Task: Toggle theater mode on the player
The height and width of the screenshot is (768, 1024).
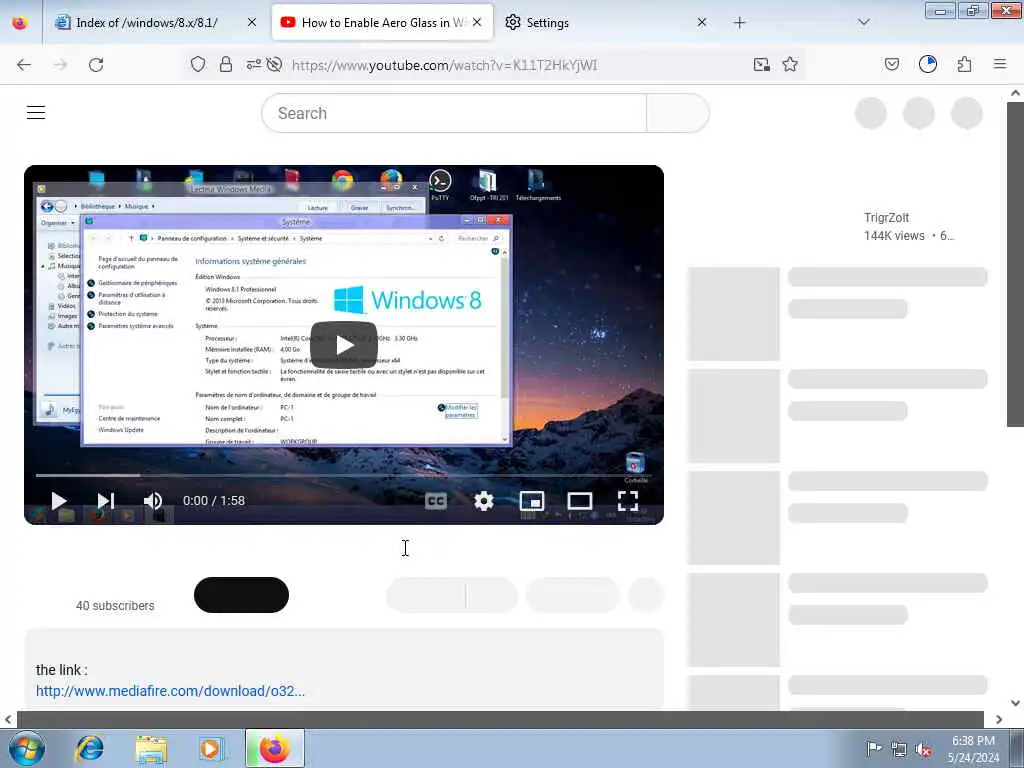Action: click(x=580, y=501)
